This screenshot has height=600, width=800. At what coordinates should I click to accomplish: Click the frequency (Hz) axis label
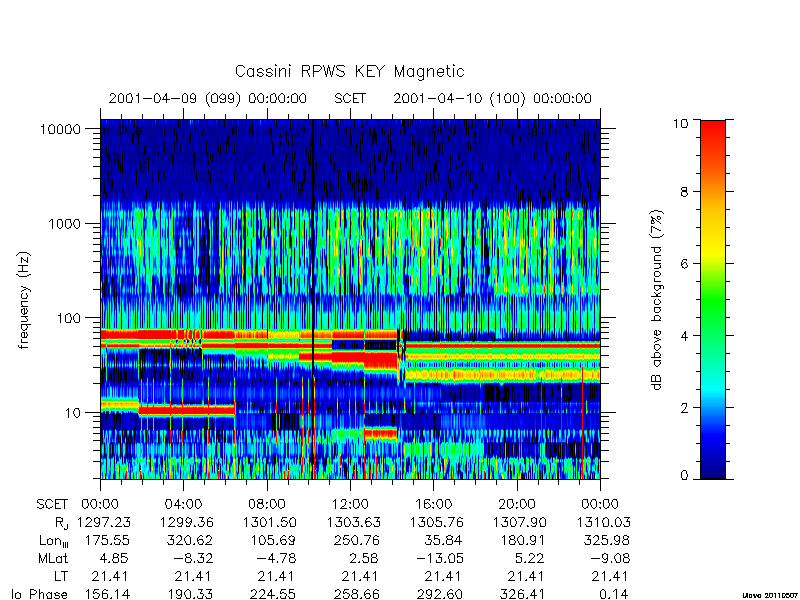(24, 301)
